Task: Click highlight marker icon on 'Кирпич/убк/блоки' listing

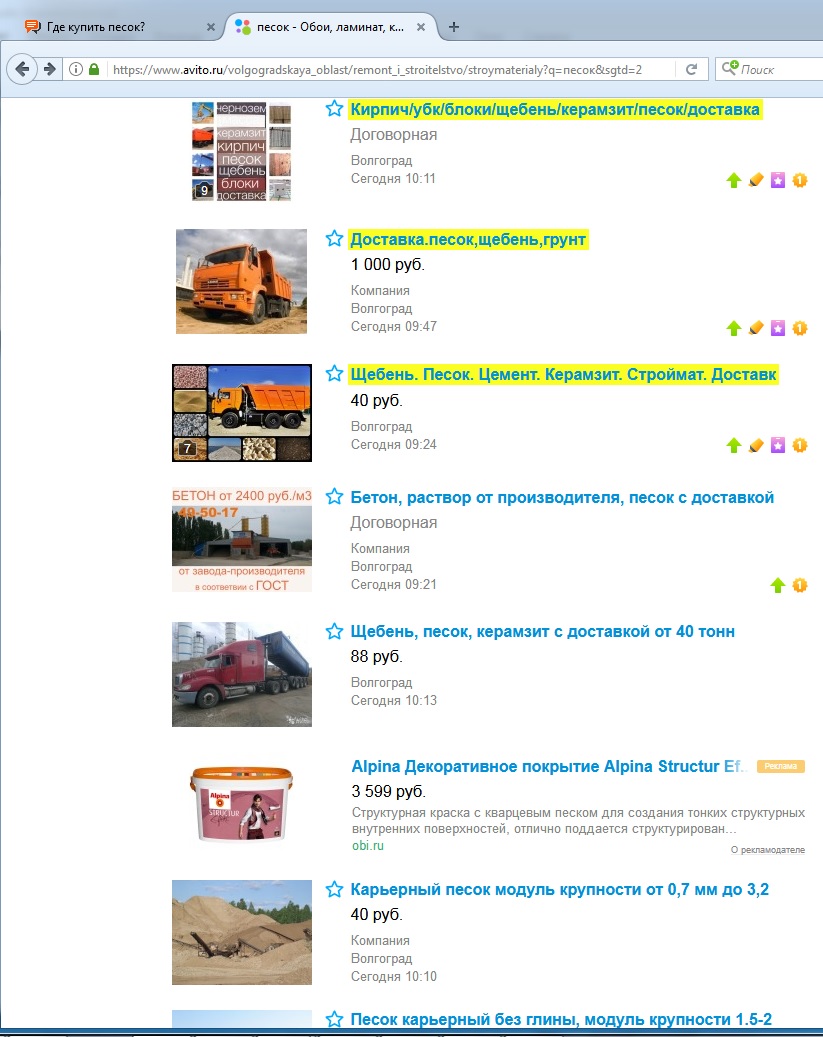Action: (756, 180)
